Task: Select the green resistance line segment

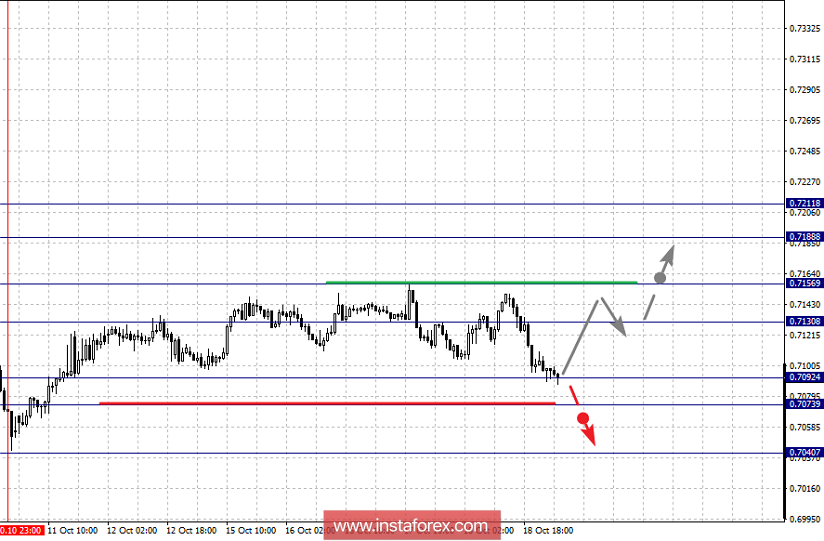Action: [481, 282]
